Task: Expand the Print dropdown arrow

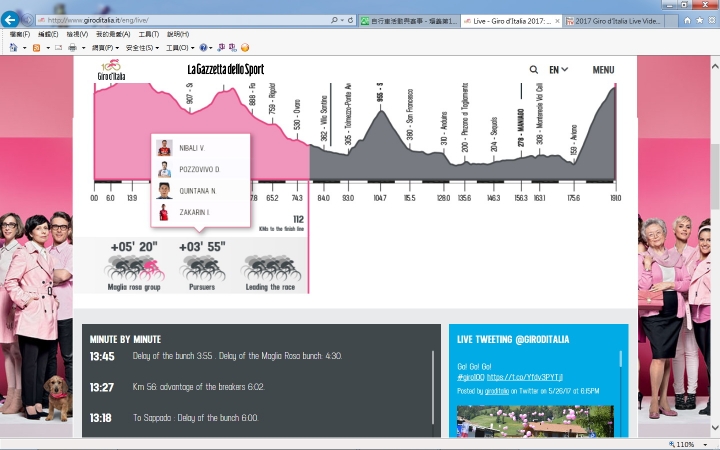Action: (83, 48)
